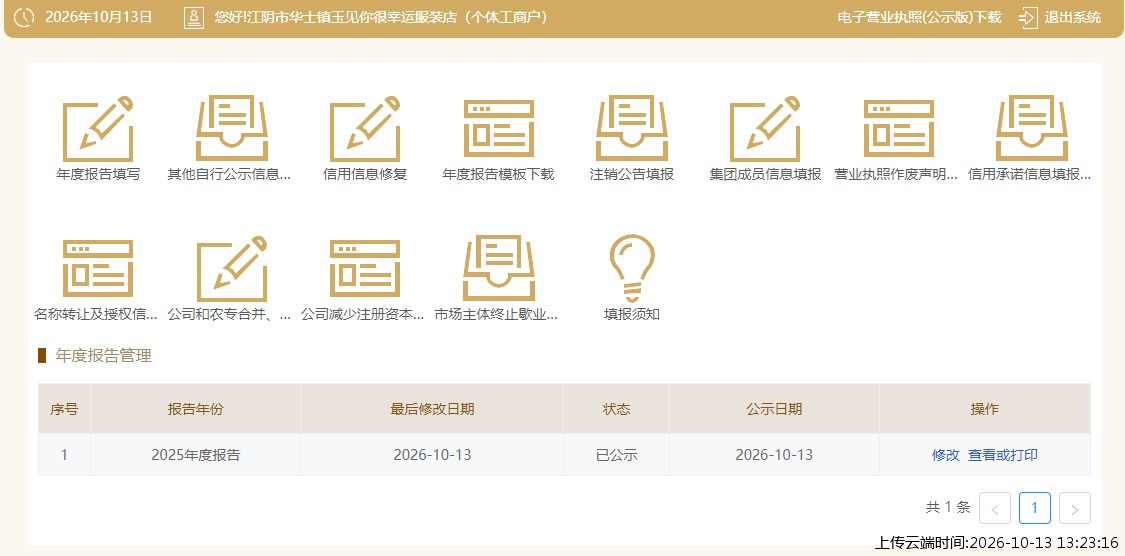Click the user profile icon in header
Screen dimensions: 1125x556
click(194, 17)
